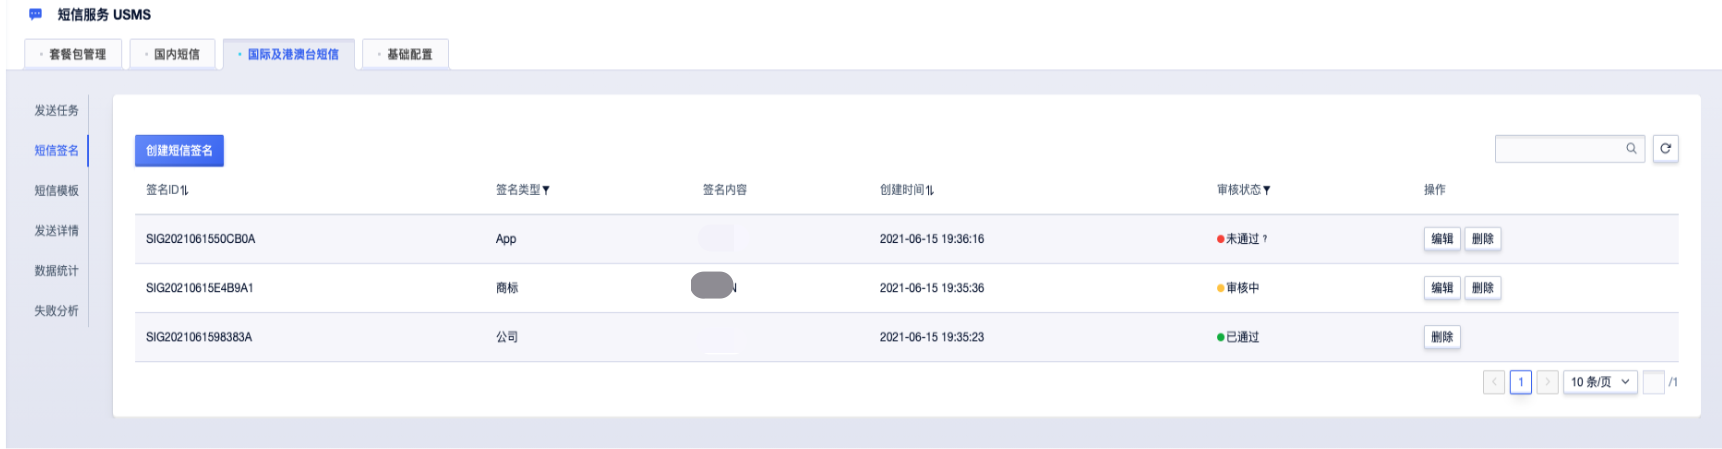
Task: Open the 签名类型 filter funnel
Action: [546, 190]
